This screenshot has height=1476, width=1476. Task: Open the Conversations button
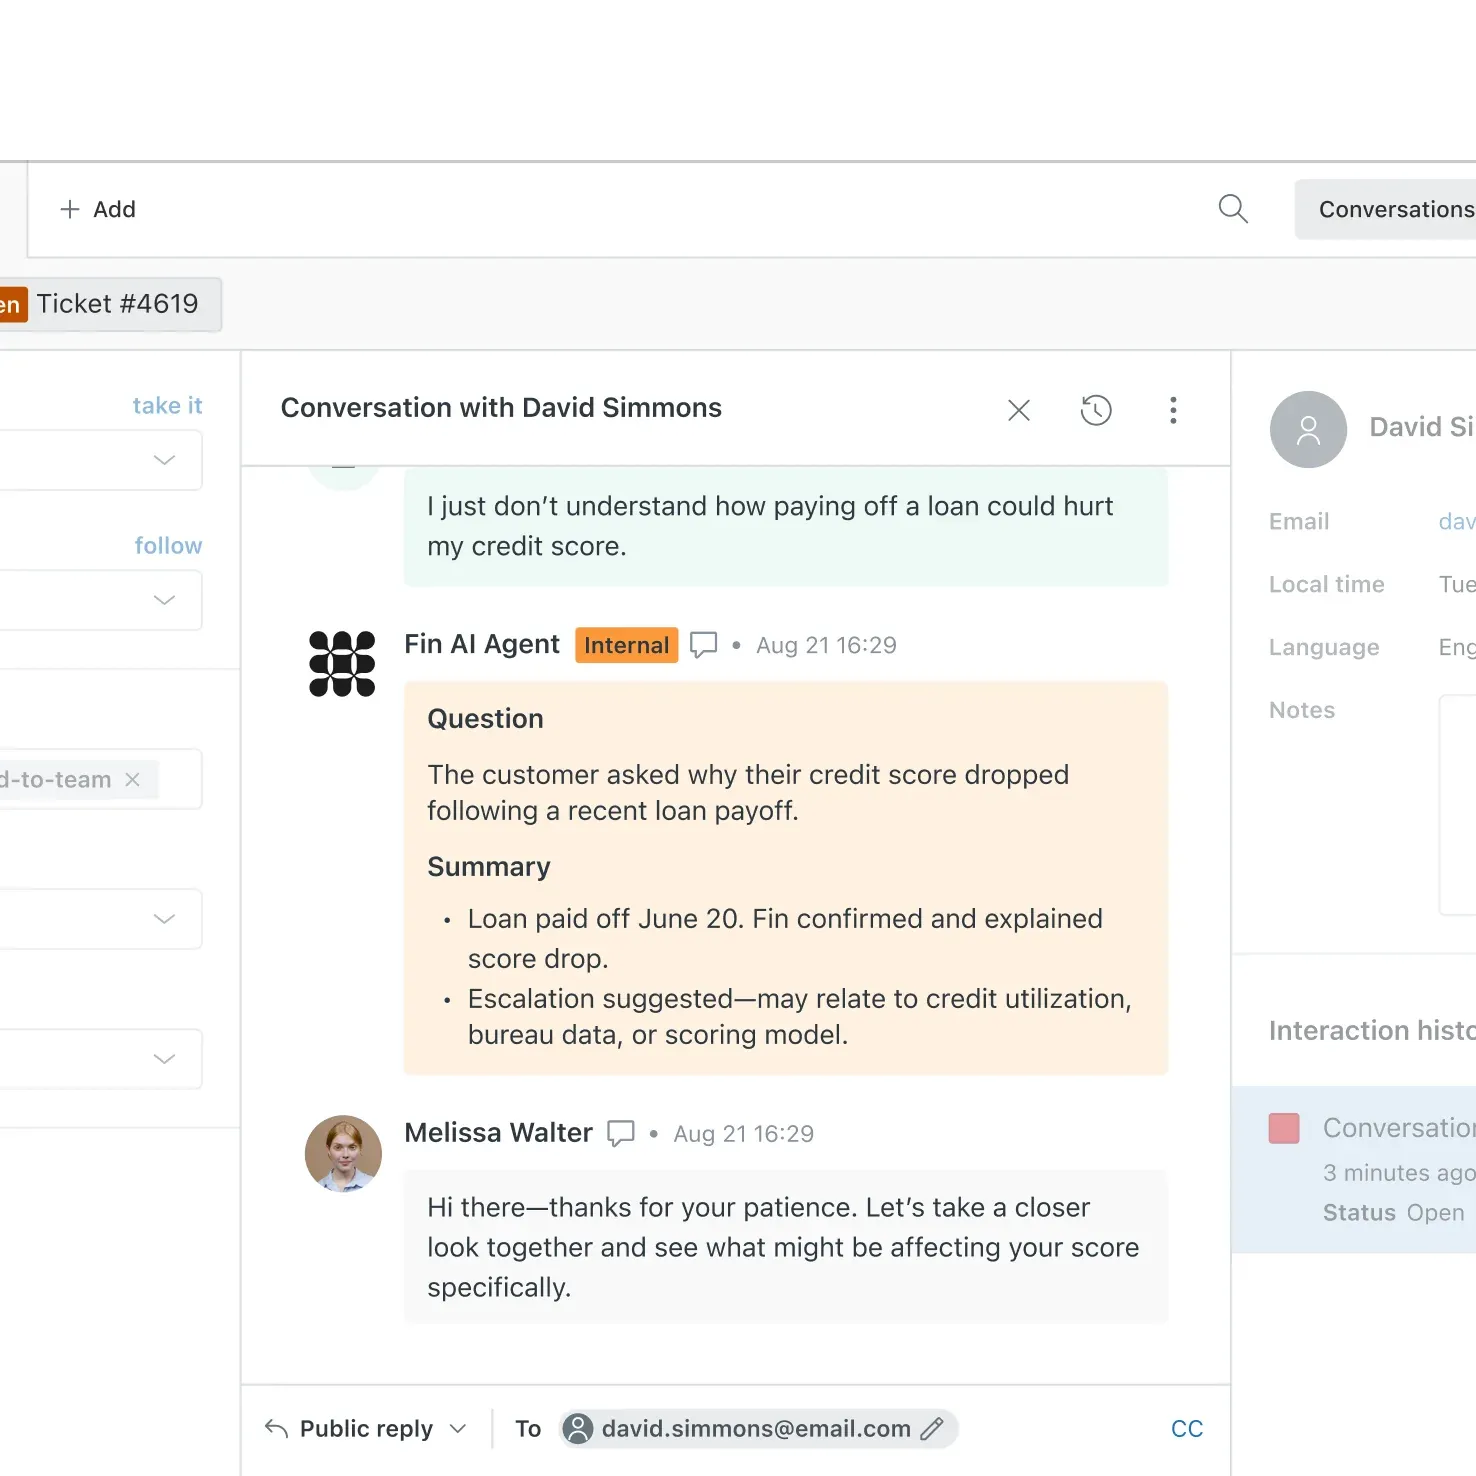(x=1386, y=209)
